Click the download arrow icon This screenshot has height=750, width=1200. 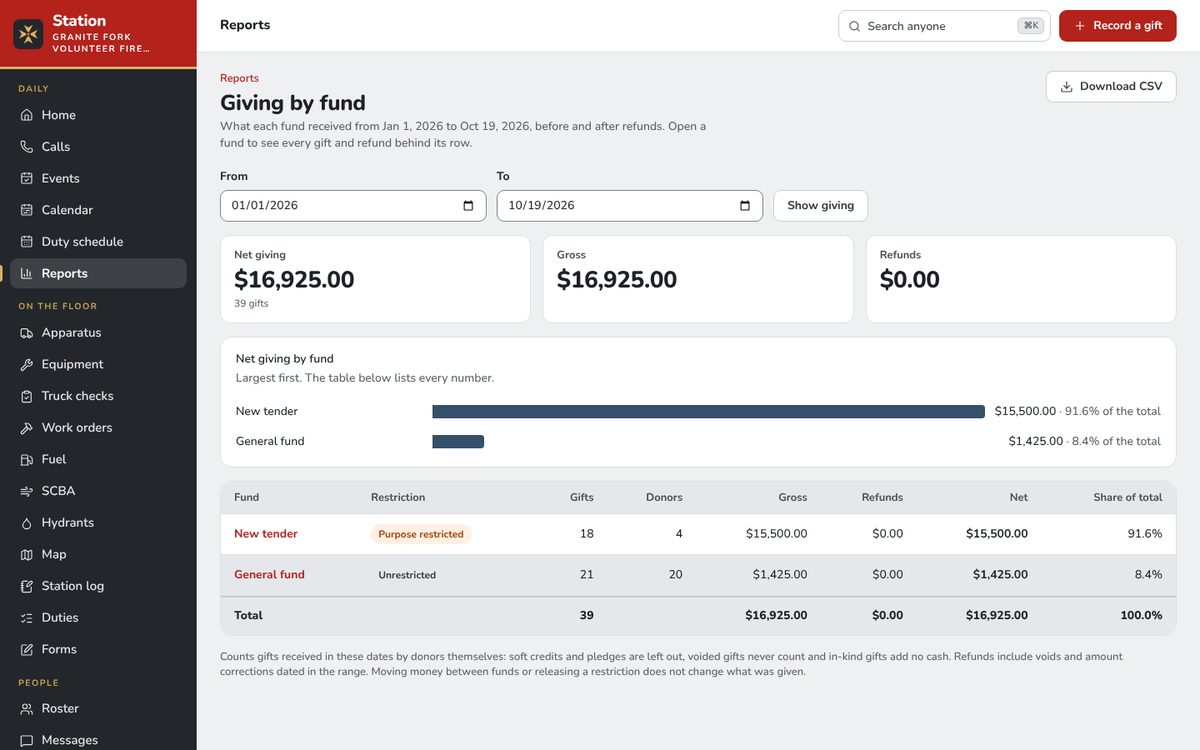1067,87
